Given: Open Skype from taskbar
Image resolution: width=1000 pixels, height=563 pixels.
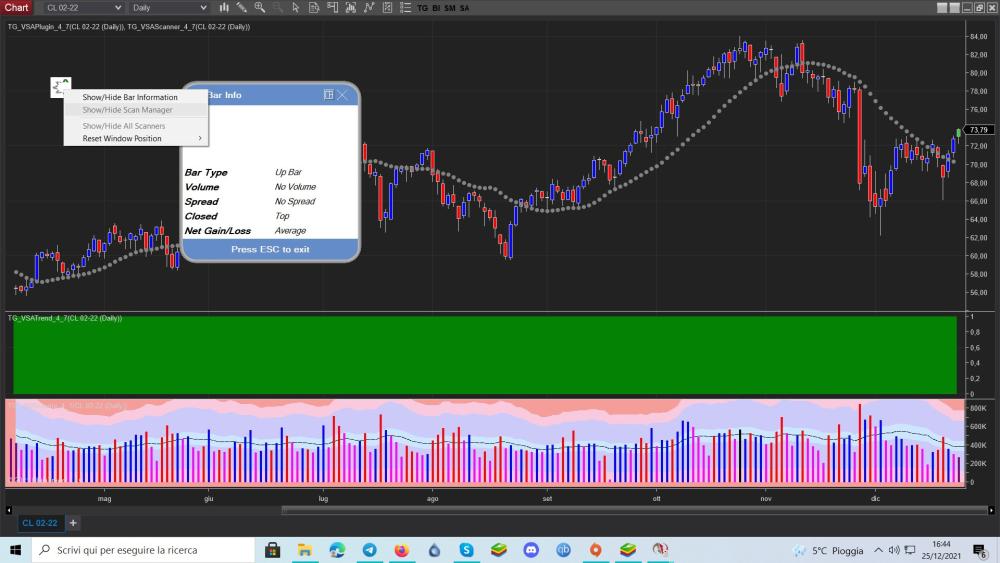Looking at the screenshot, I should point(466,550).
